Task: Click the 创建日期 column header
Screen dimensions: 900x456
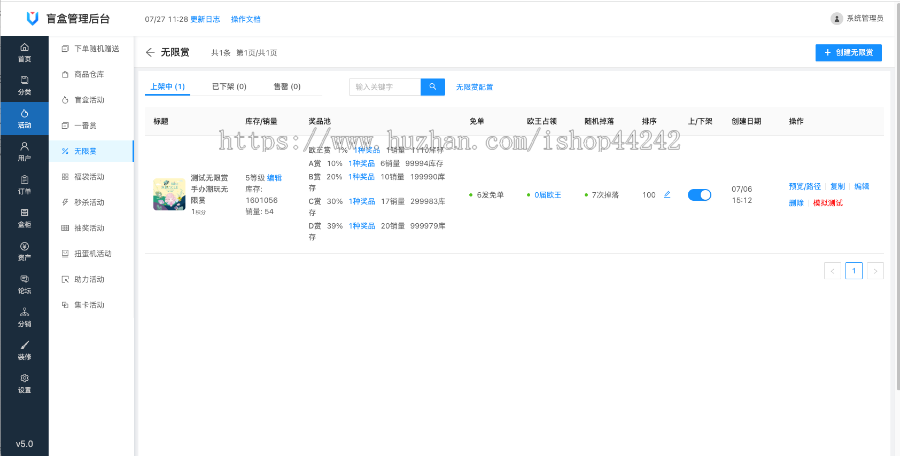Action: pos(746,122)
